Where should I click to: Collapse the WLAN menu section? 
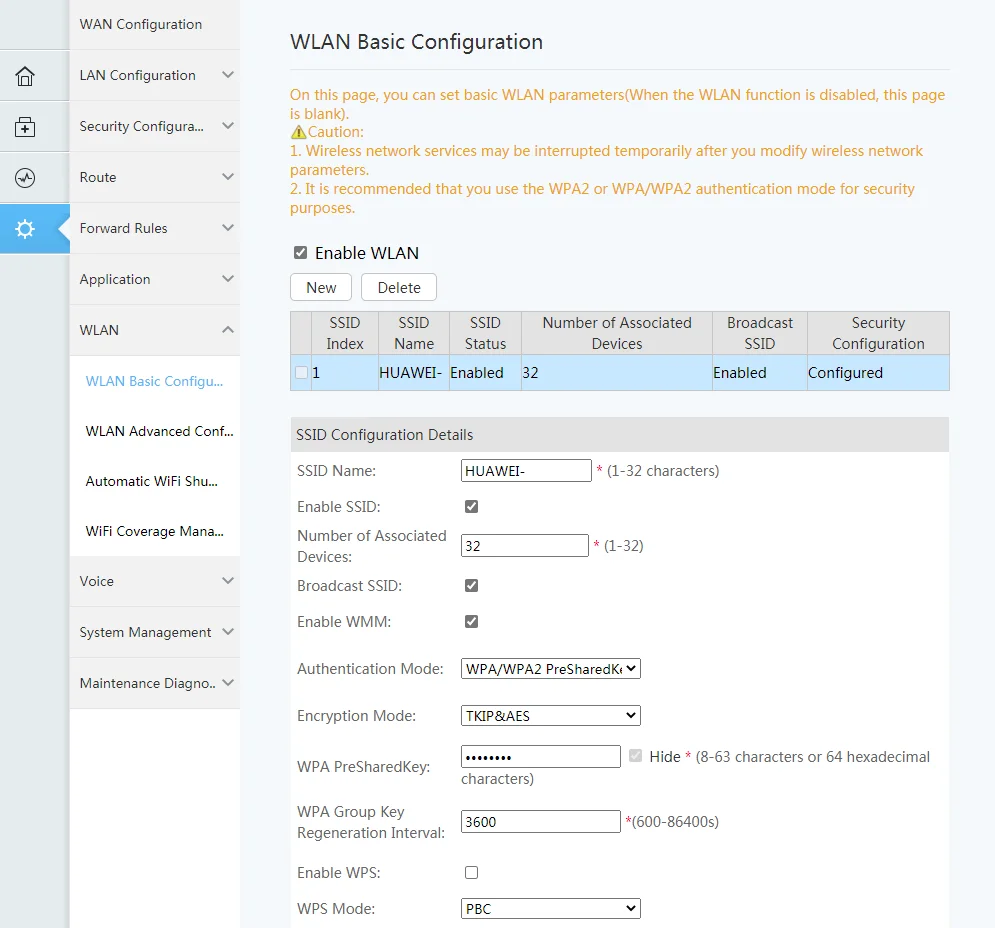pos(154,330)
